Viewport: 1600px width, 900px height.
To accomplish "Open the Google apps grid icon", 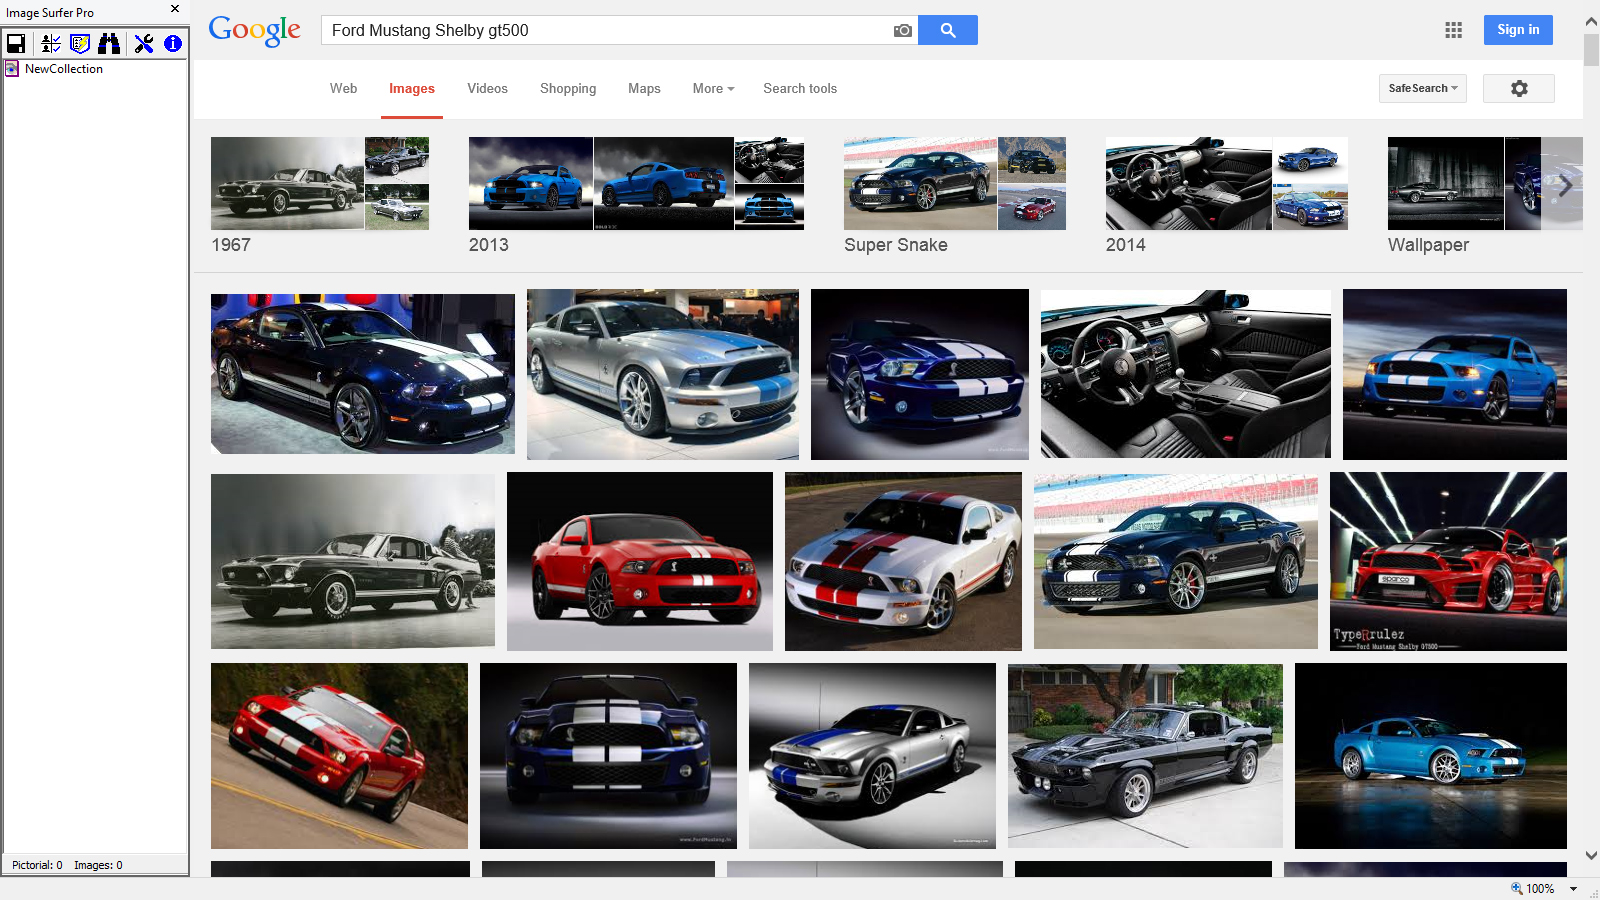I will [1454, 30].
